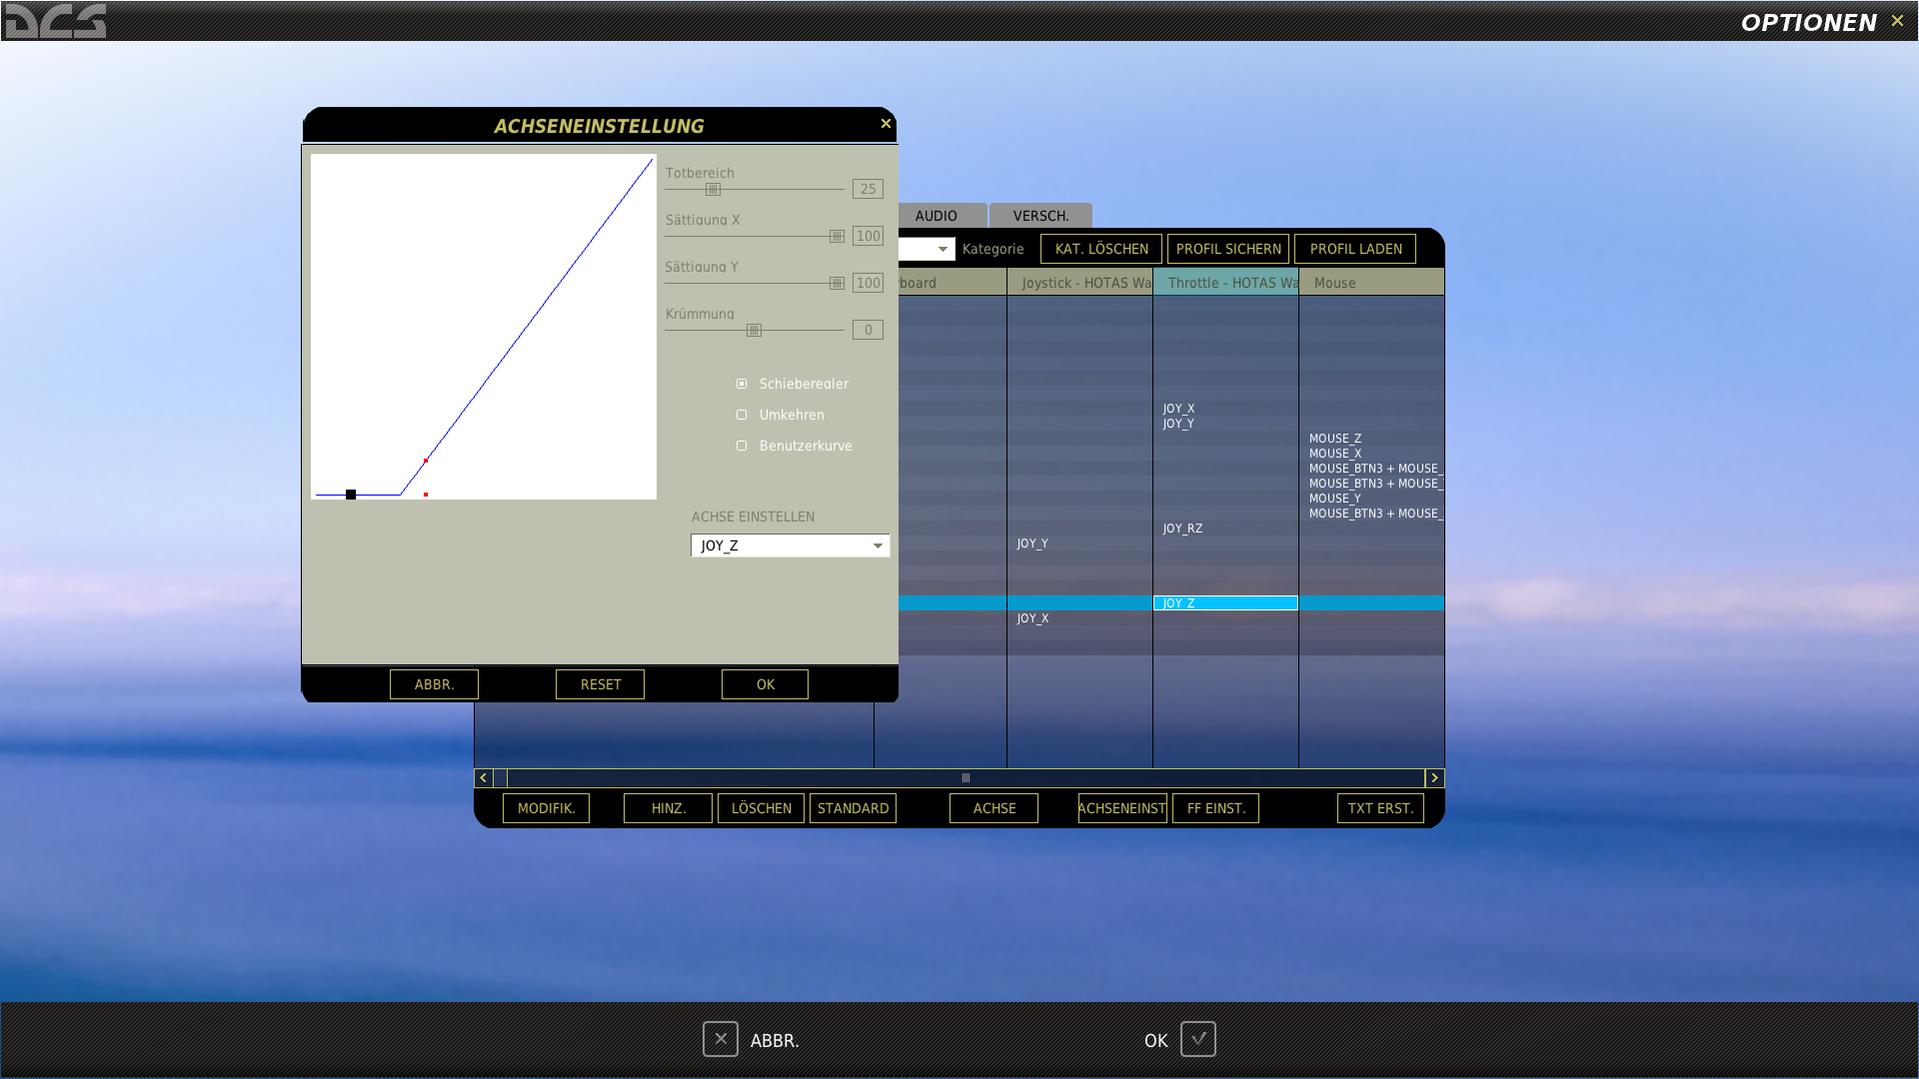Click RESET in the Achseneinstellung dialog
The image size is (1919, 1079).
pos(600,685)
